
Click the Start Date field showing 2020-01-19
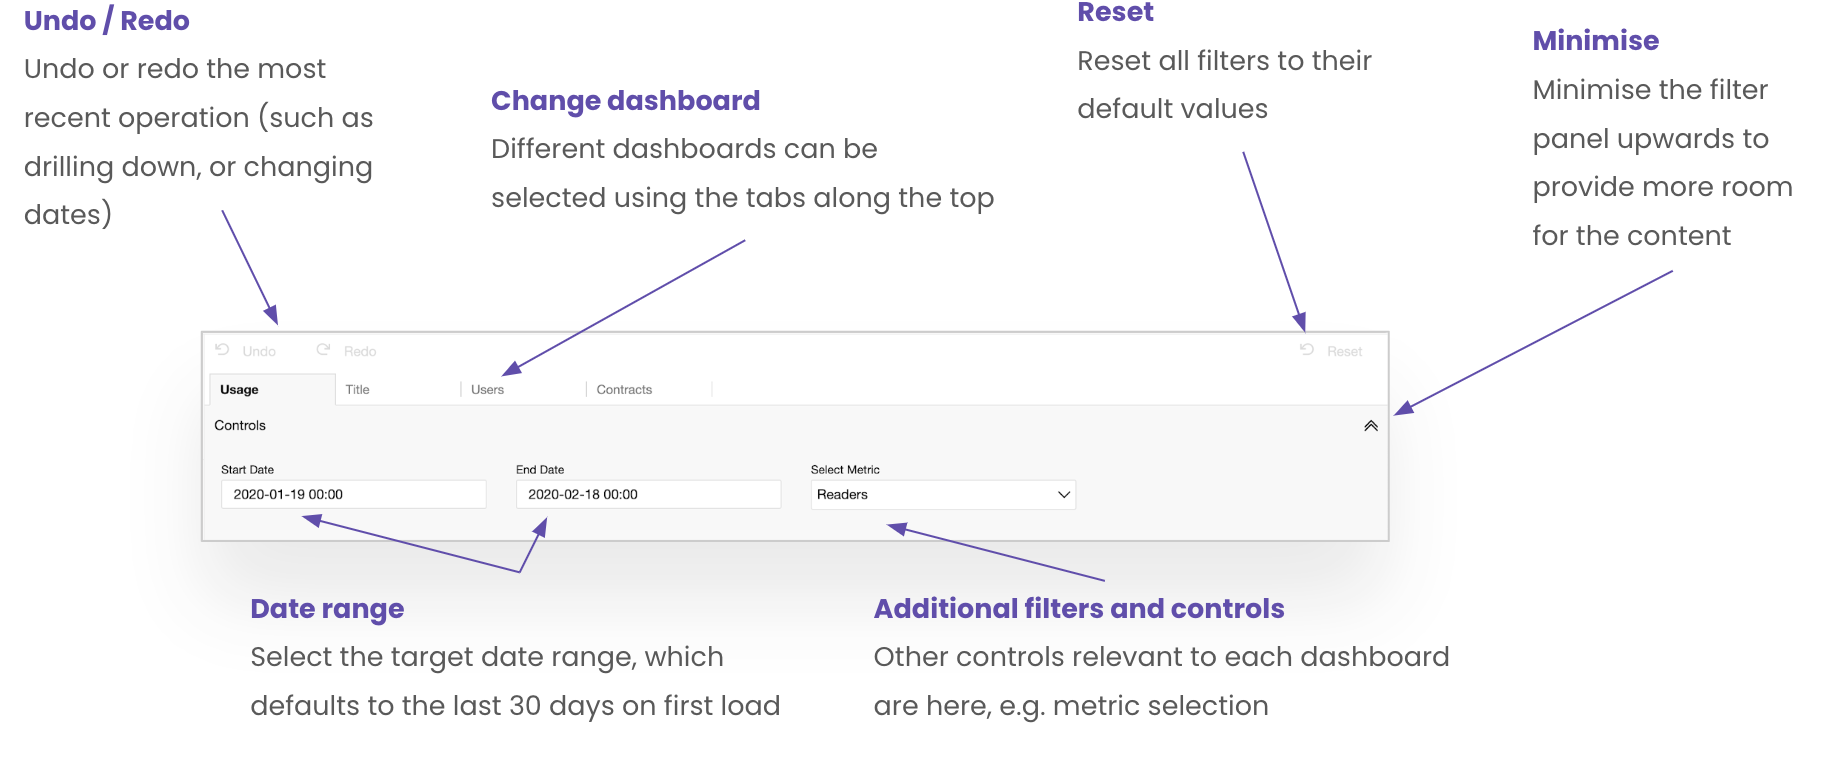(x=353, y=495)
